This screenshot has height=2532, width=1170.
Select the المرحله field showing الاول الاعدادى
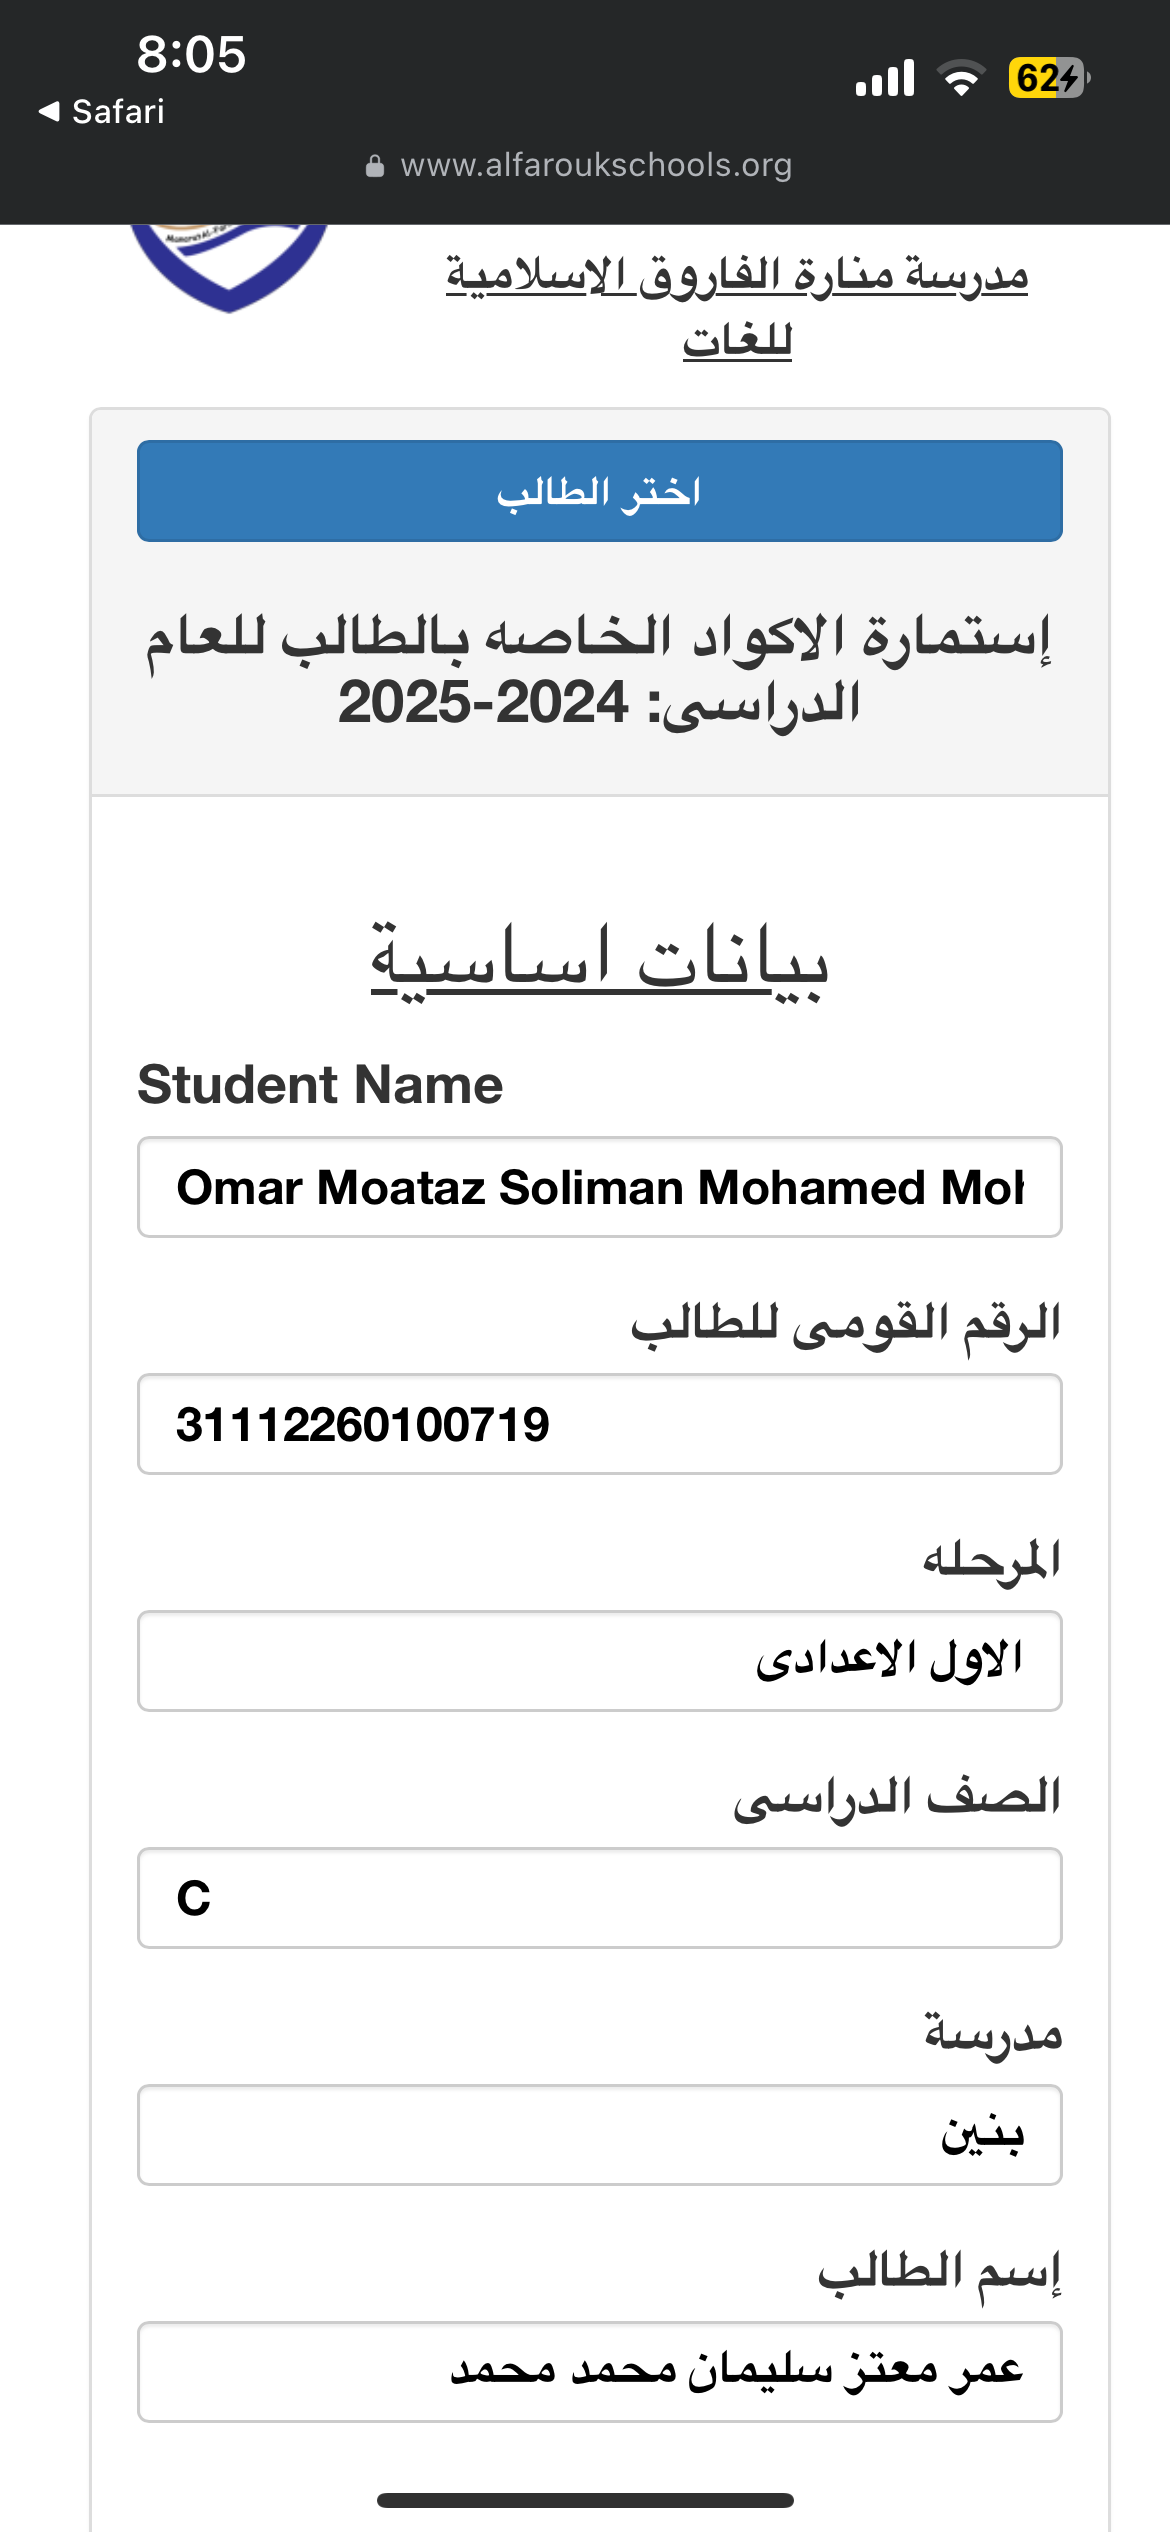tap(599, 1661)
